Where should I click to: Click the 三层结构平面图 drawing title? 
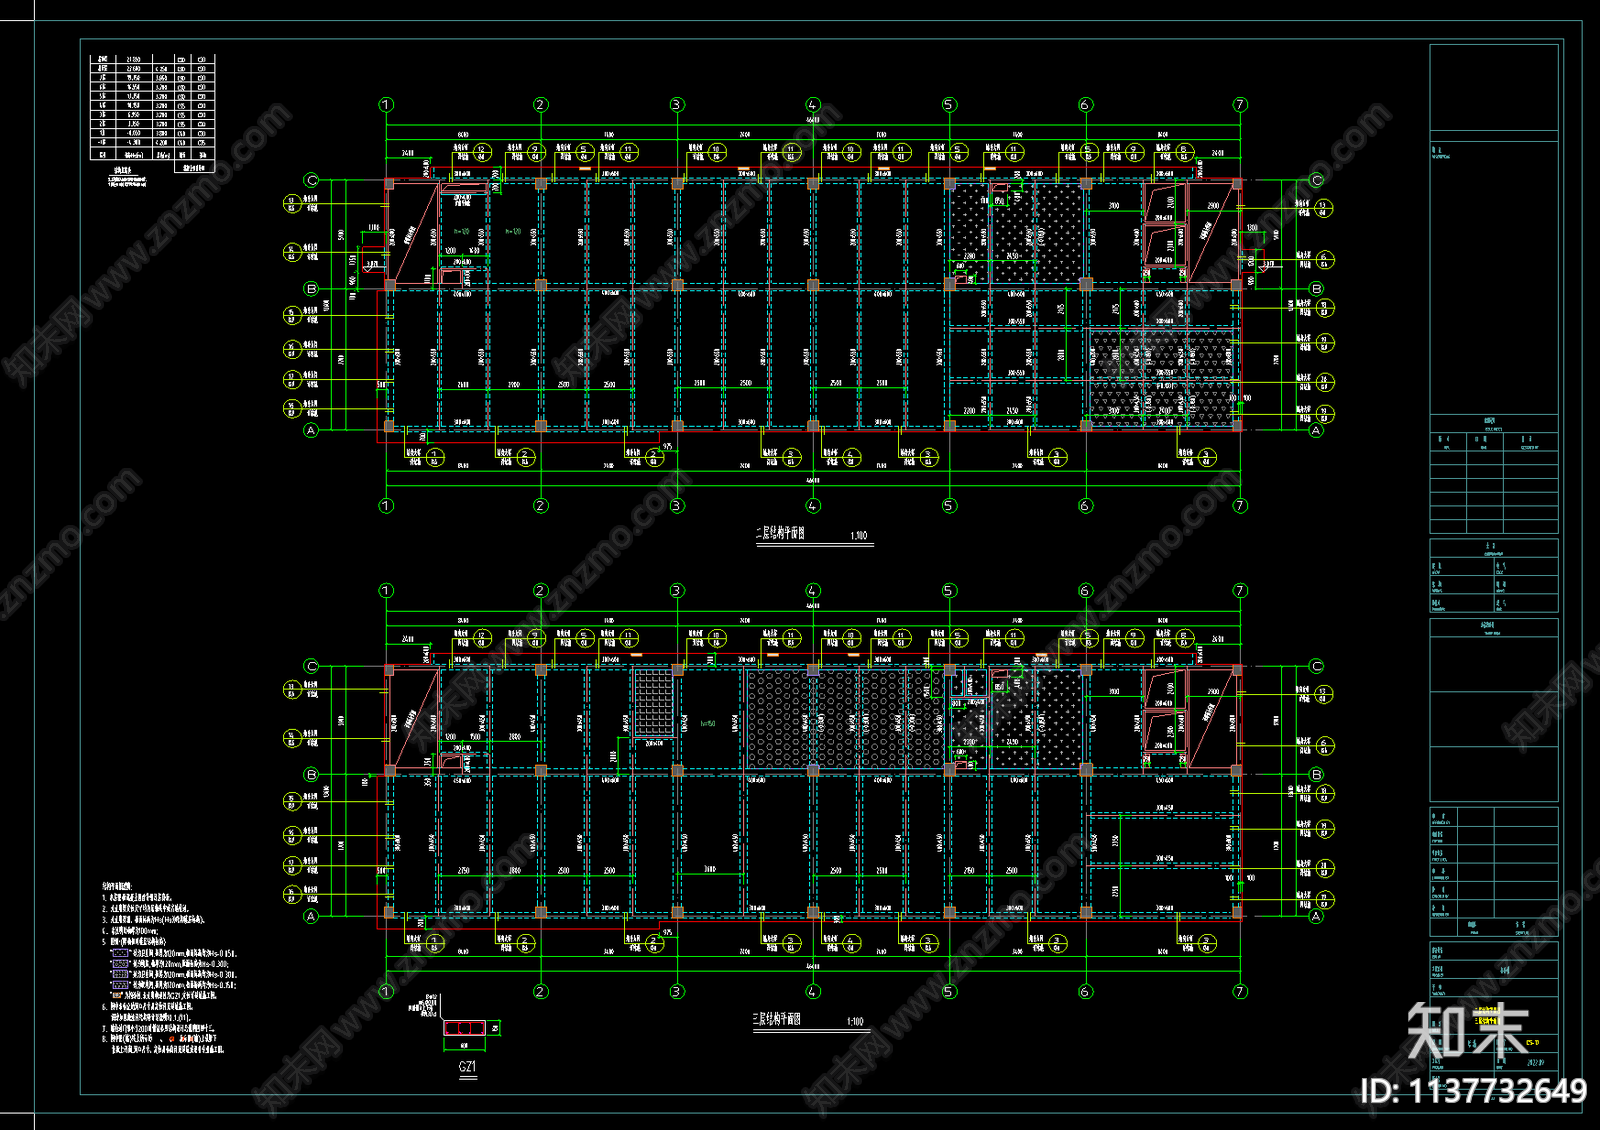coord(777,1020)
